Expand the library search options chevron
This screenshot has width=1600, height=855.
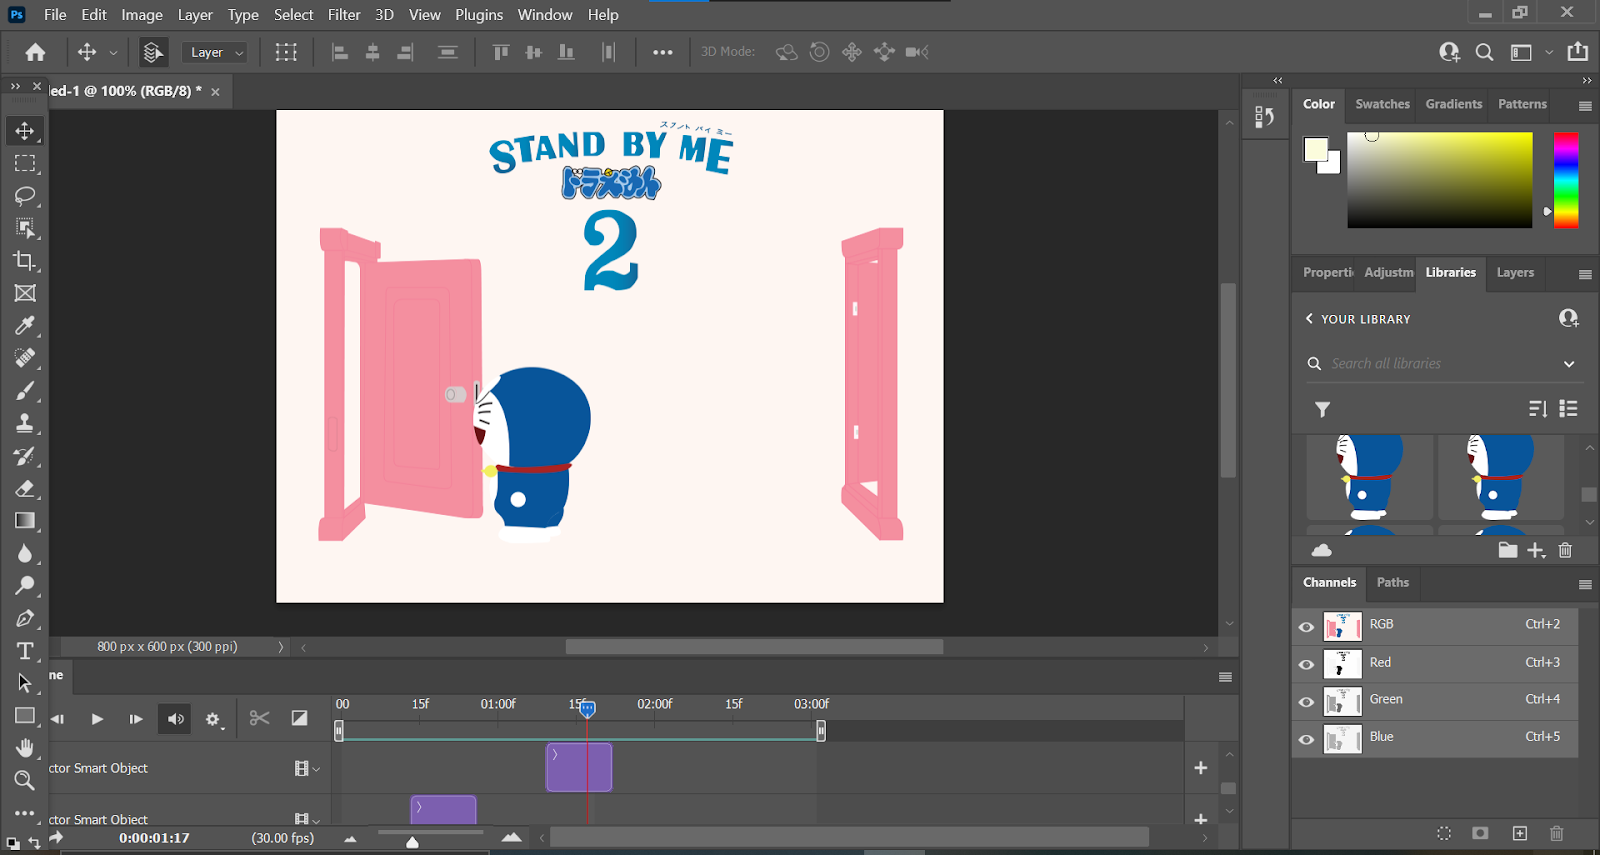click(1569, 364)
